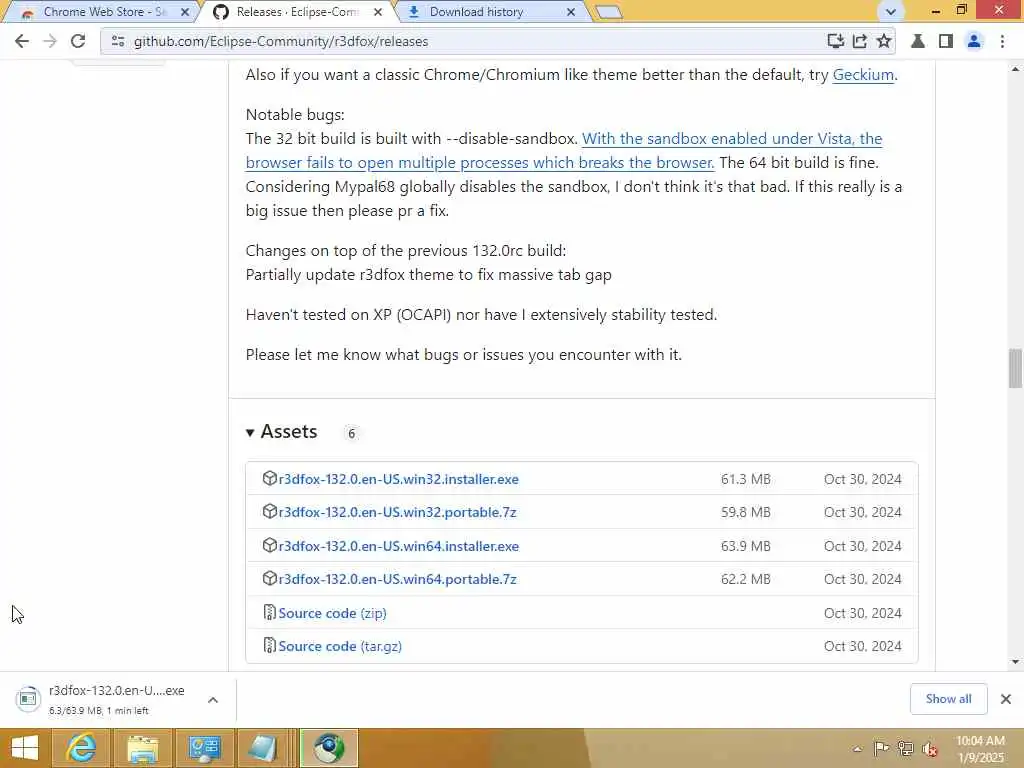The image size is (1024, 768).
Task: Bookmark this page with the star icon
Action: click(884, 41)
